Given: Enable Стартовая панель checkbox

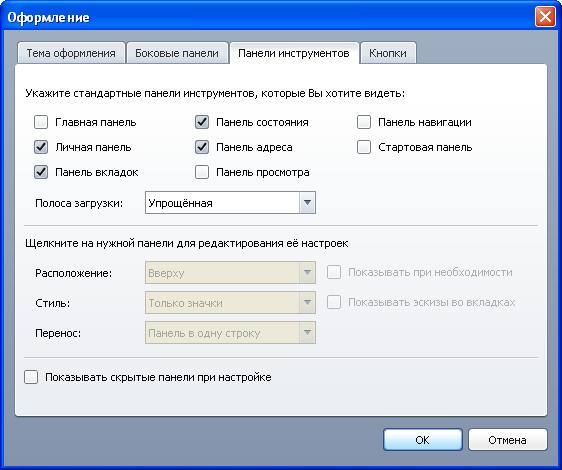Looking at the screenshot, I should [x=364, y=147].
